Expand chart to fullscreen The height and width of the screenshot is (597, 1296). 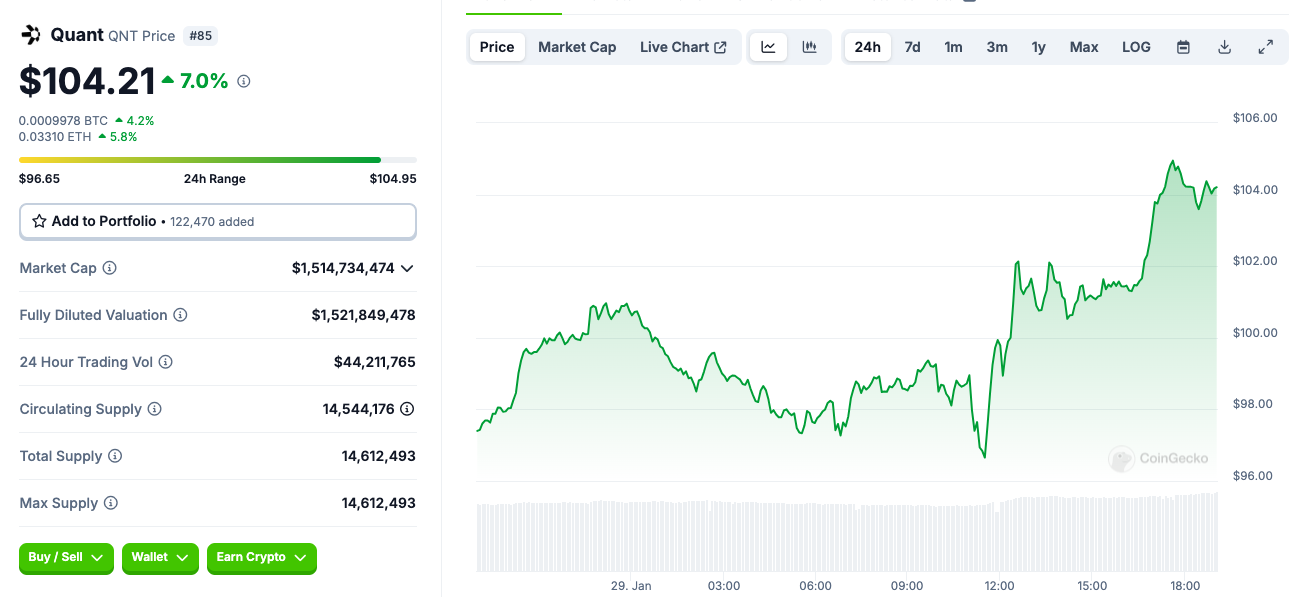1265,47
